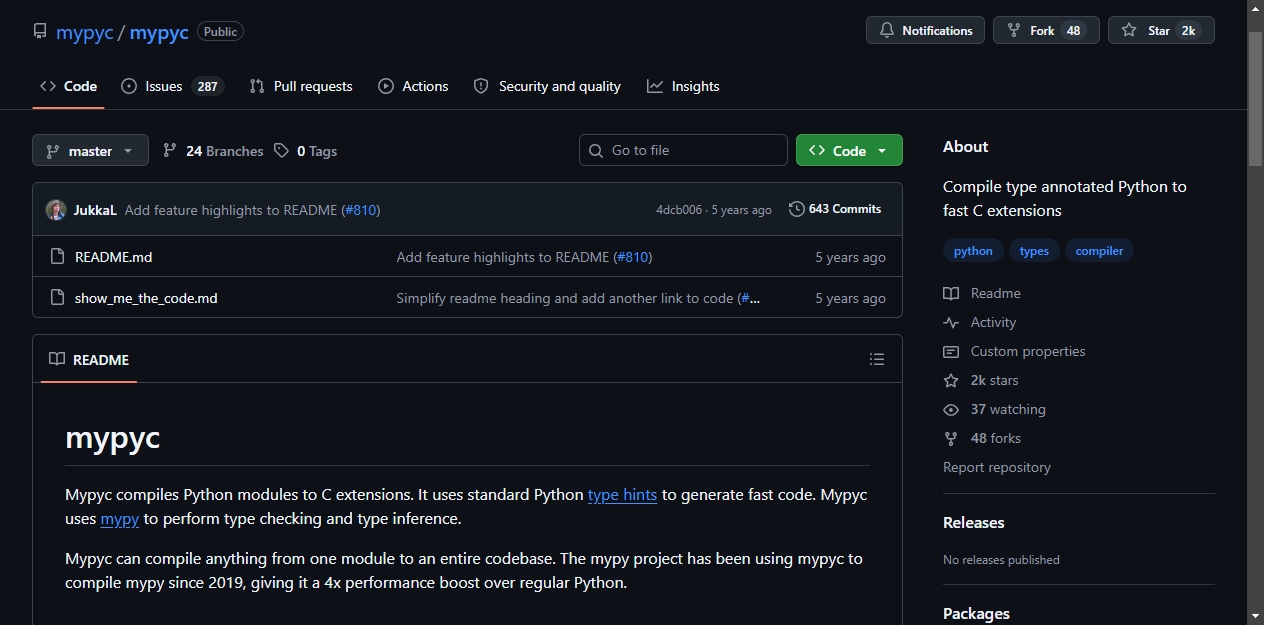Click JukkaL's avatar in the commit bar
Image resolution: width=1264 pixels, height=625 pixels.
pos(56,210)
